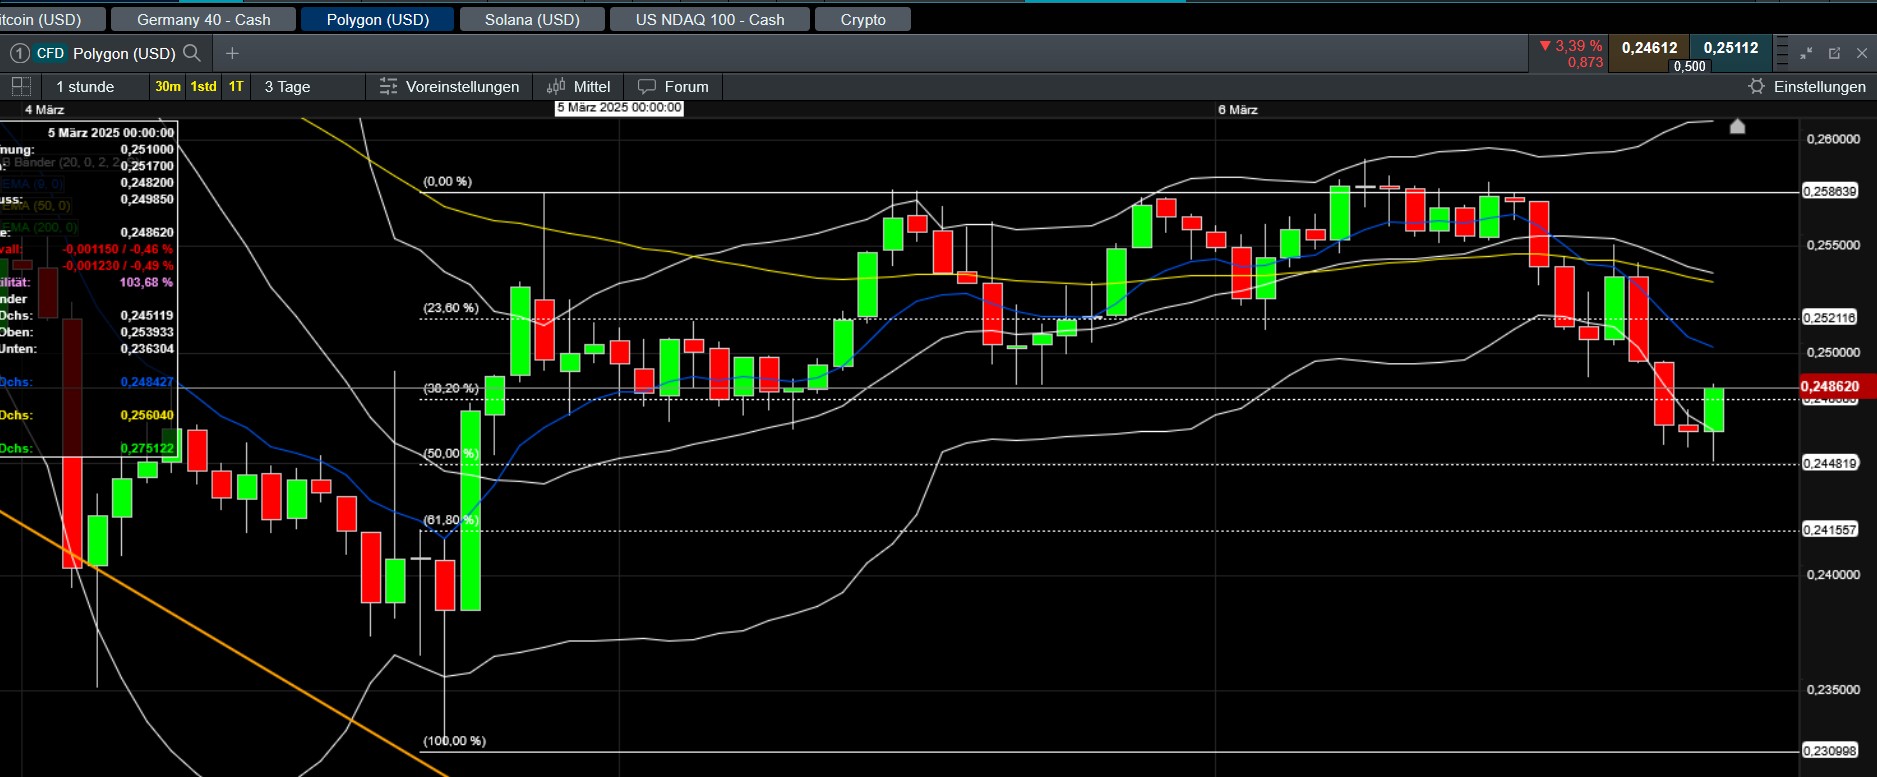The width and height of the screenshot is (1877, 777).
Task: Click the yellow EMA value 0,256040
Action: [147, 415]
